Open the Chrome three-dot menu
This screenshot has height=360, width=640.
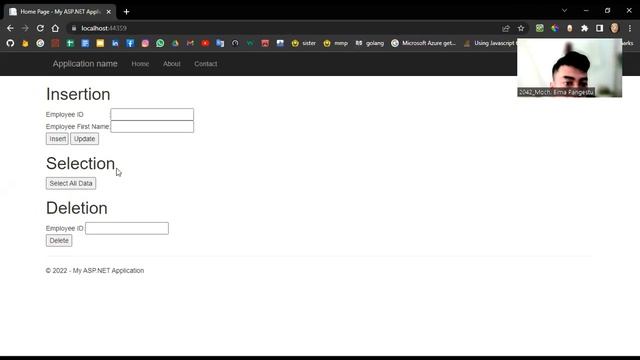(630, 28)
